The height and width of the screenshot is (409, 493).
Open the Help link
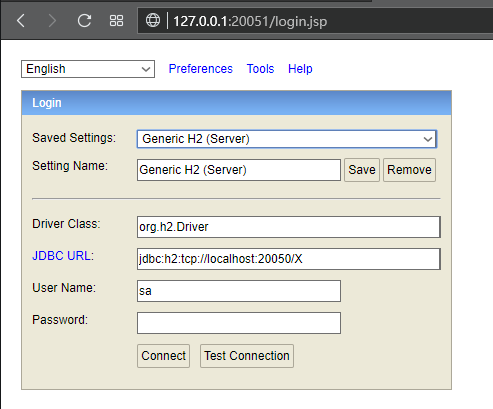click(x=300, y=69)
